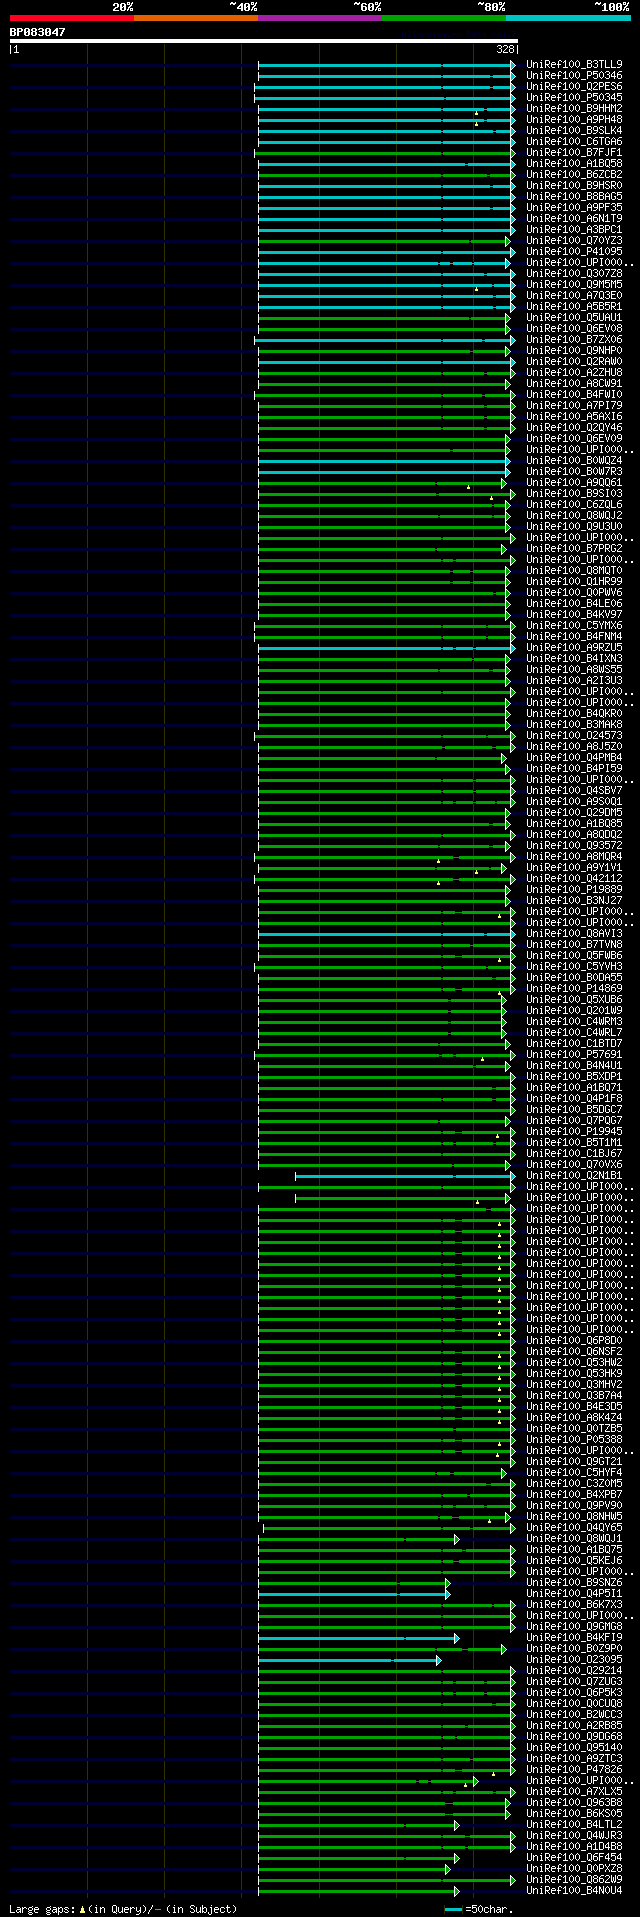Click the green ~80% legend band
This screenshot has width=640, height=1917.
click(444, 17)
